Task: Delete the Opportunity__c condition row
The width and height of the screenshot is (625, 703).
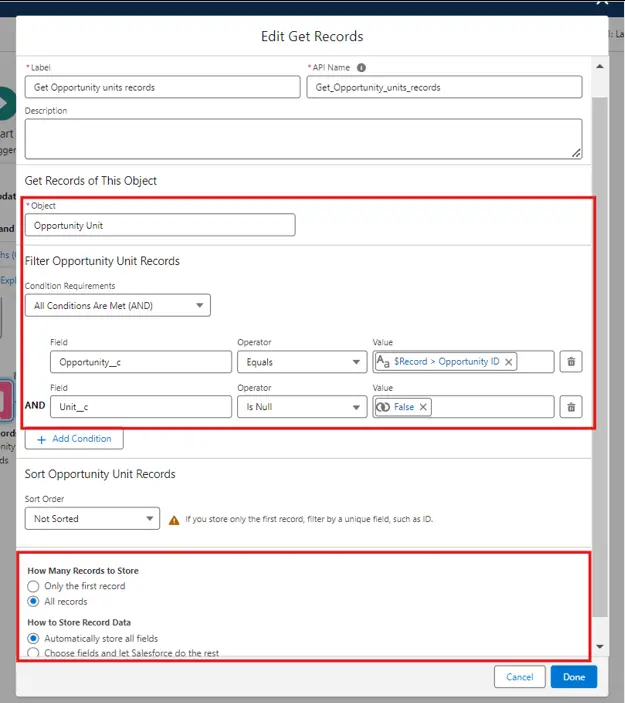Action: [571, 361]
